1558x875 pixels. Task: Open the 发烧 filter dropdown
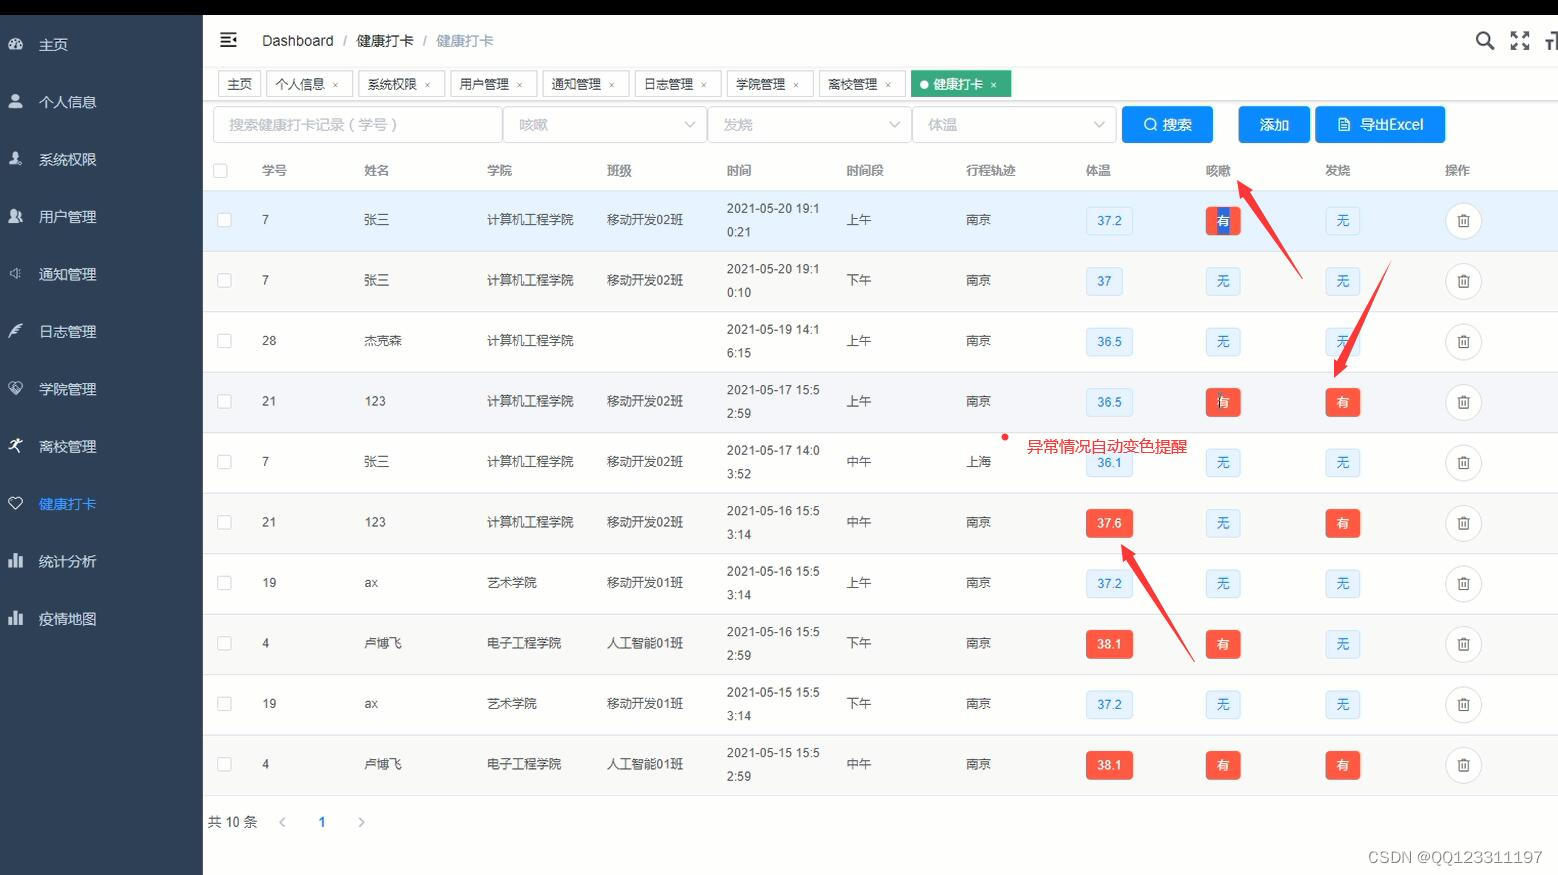coord(809,125)
